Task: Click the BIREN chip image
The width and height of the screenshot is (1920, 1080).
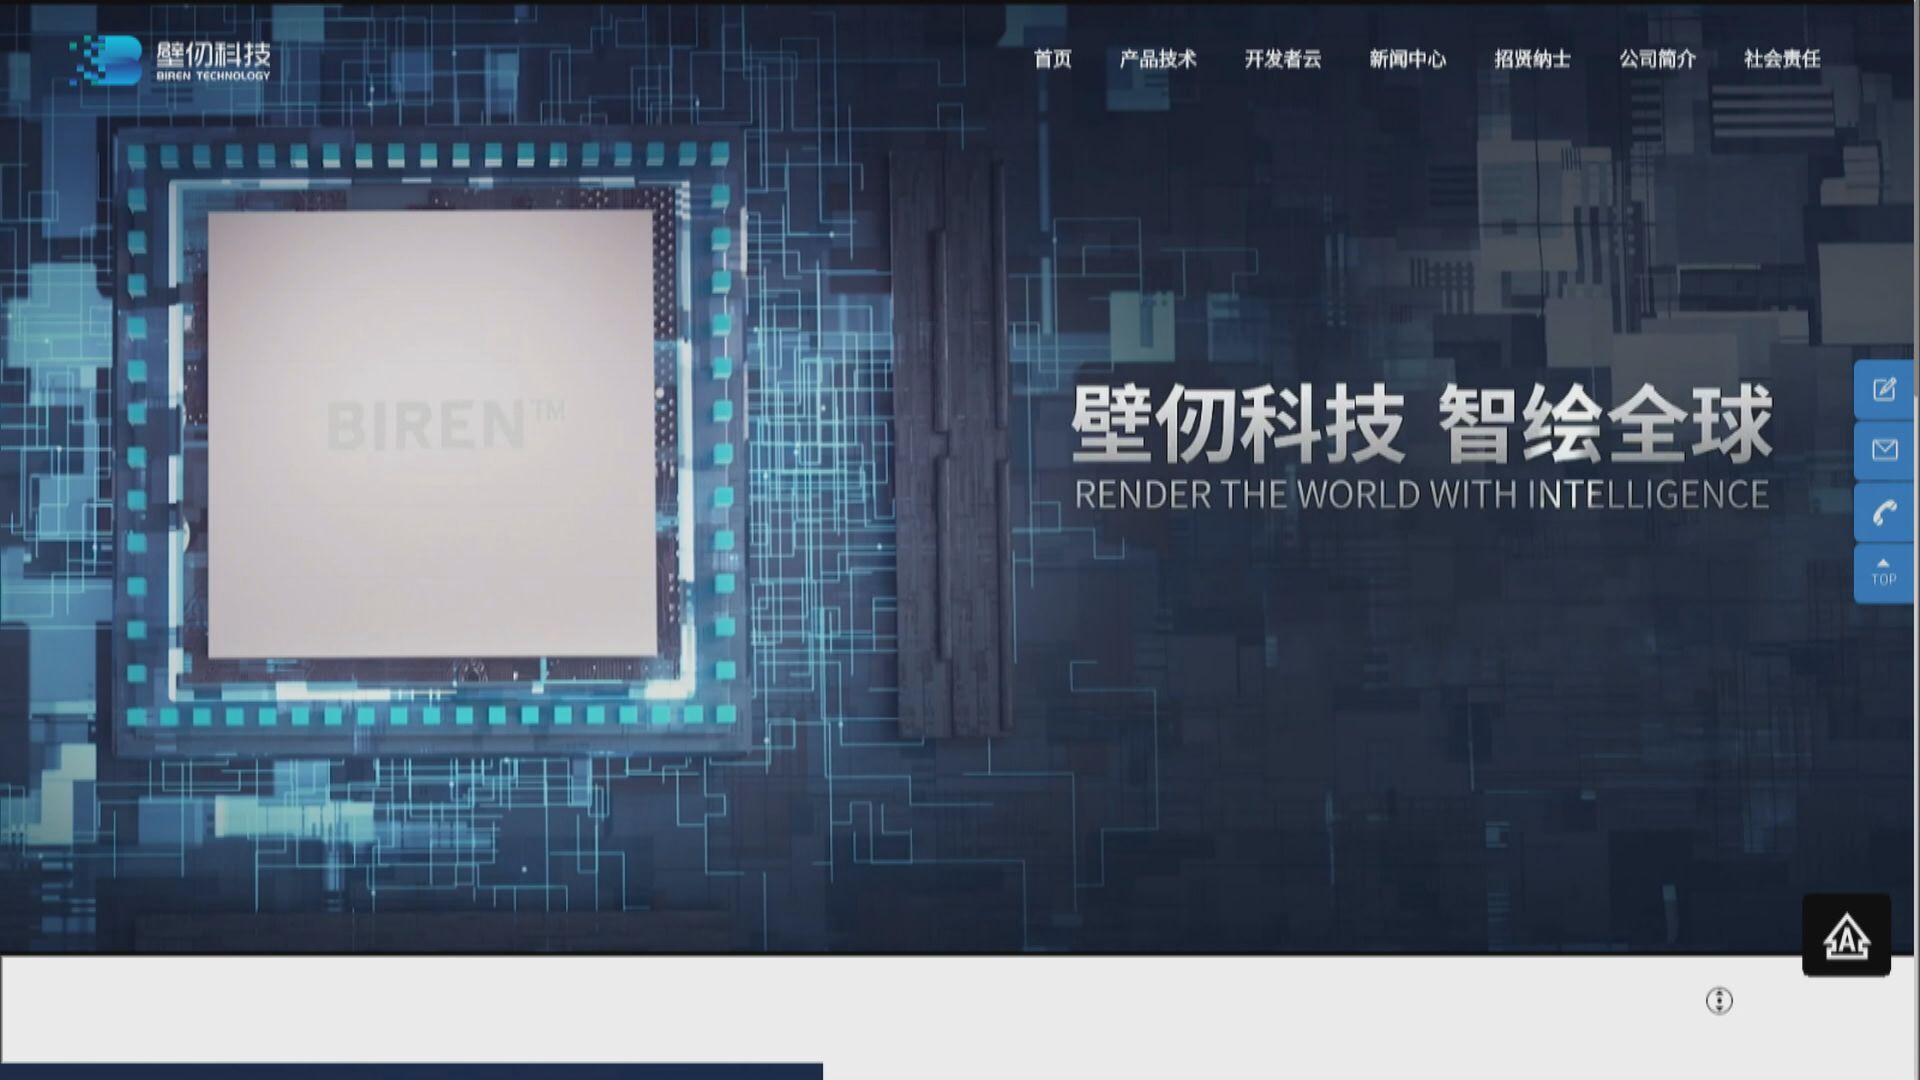Action: coord(430,435)
